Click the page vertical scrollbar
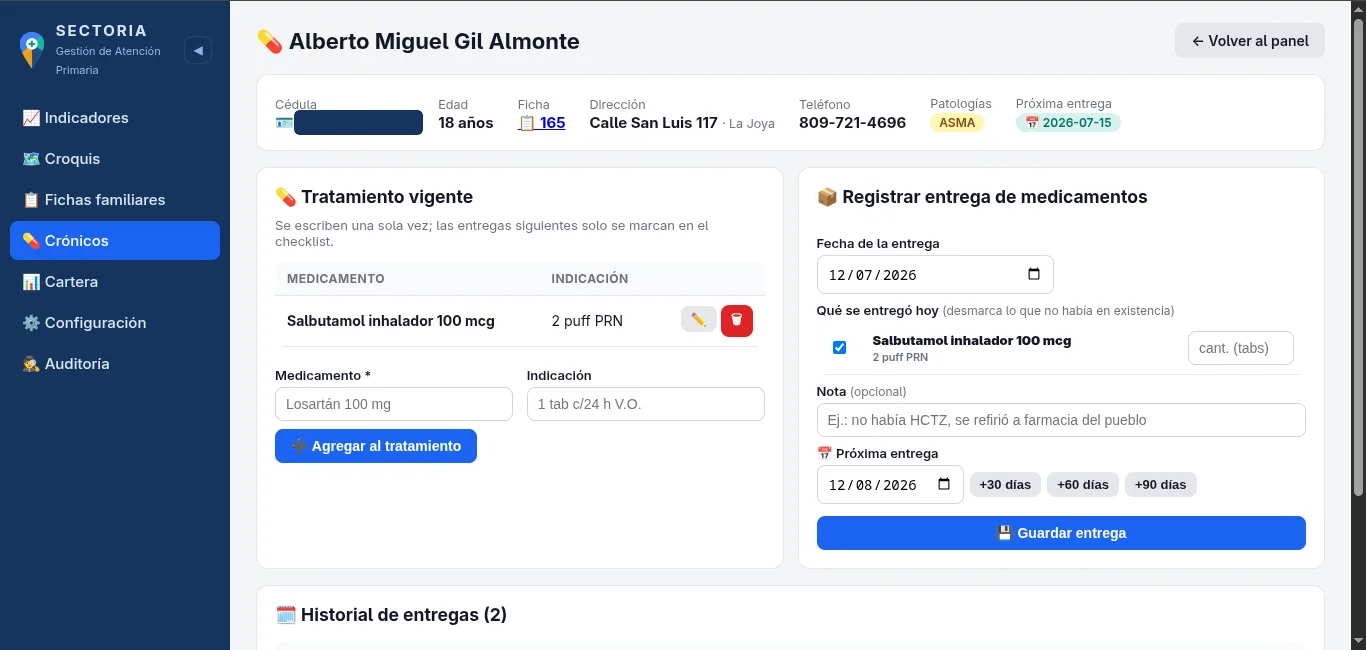This screenshot has width=1366, height=650. coord(1358,255)
